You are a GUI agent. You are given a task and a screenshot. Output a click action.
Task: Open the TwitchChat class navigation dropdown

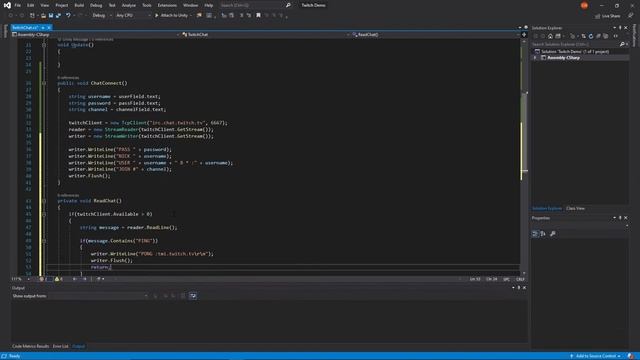(265, 35)
